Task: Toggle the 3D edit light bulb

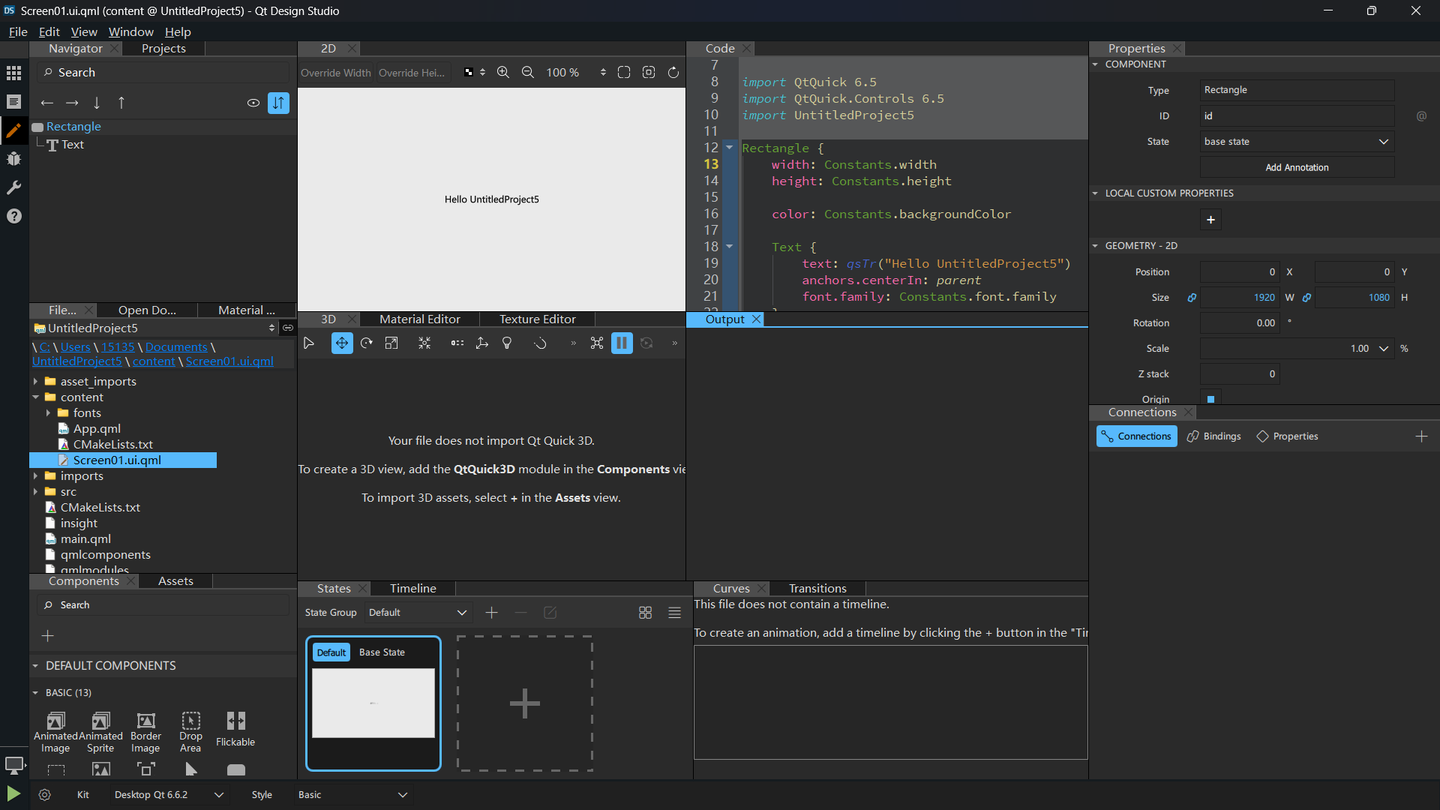Action: [x=507, y=343]
